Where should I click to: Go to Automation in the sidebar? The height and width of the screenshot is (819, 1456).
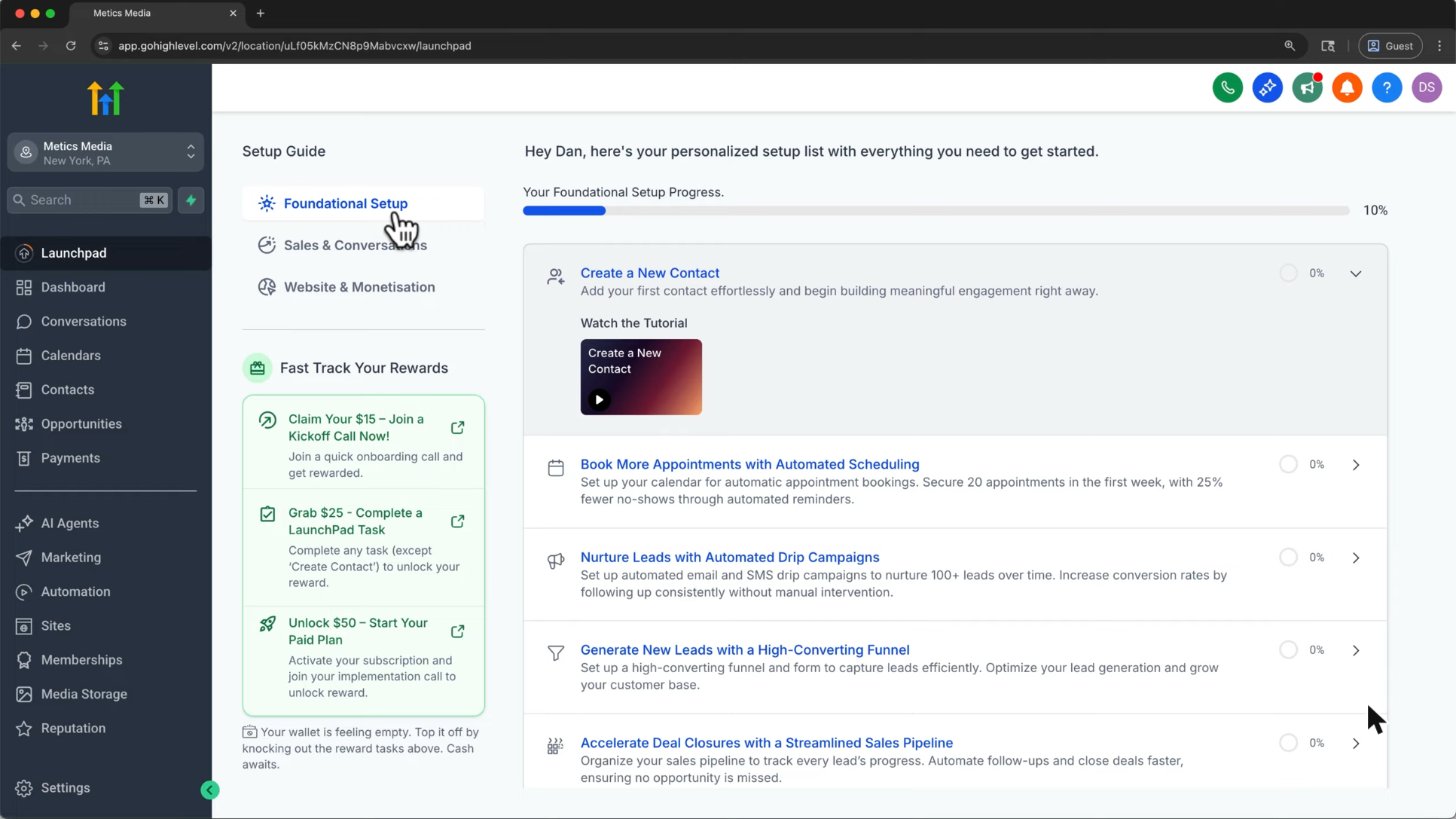(105, 591)
